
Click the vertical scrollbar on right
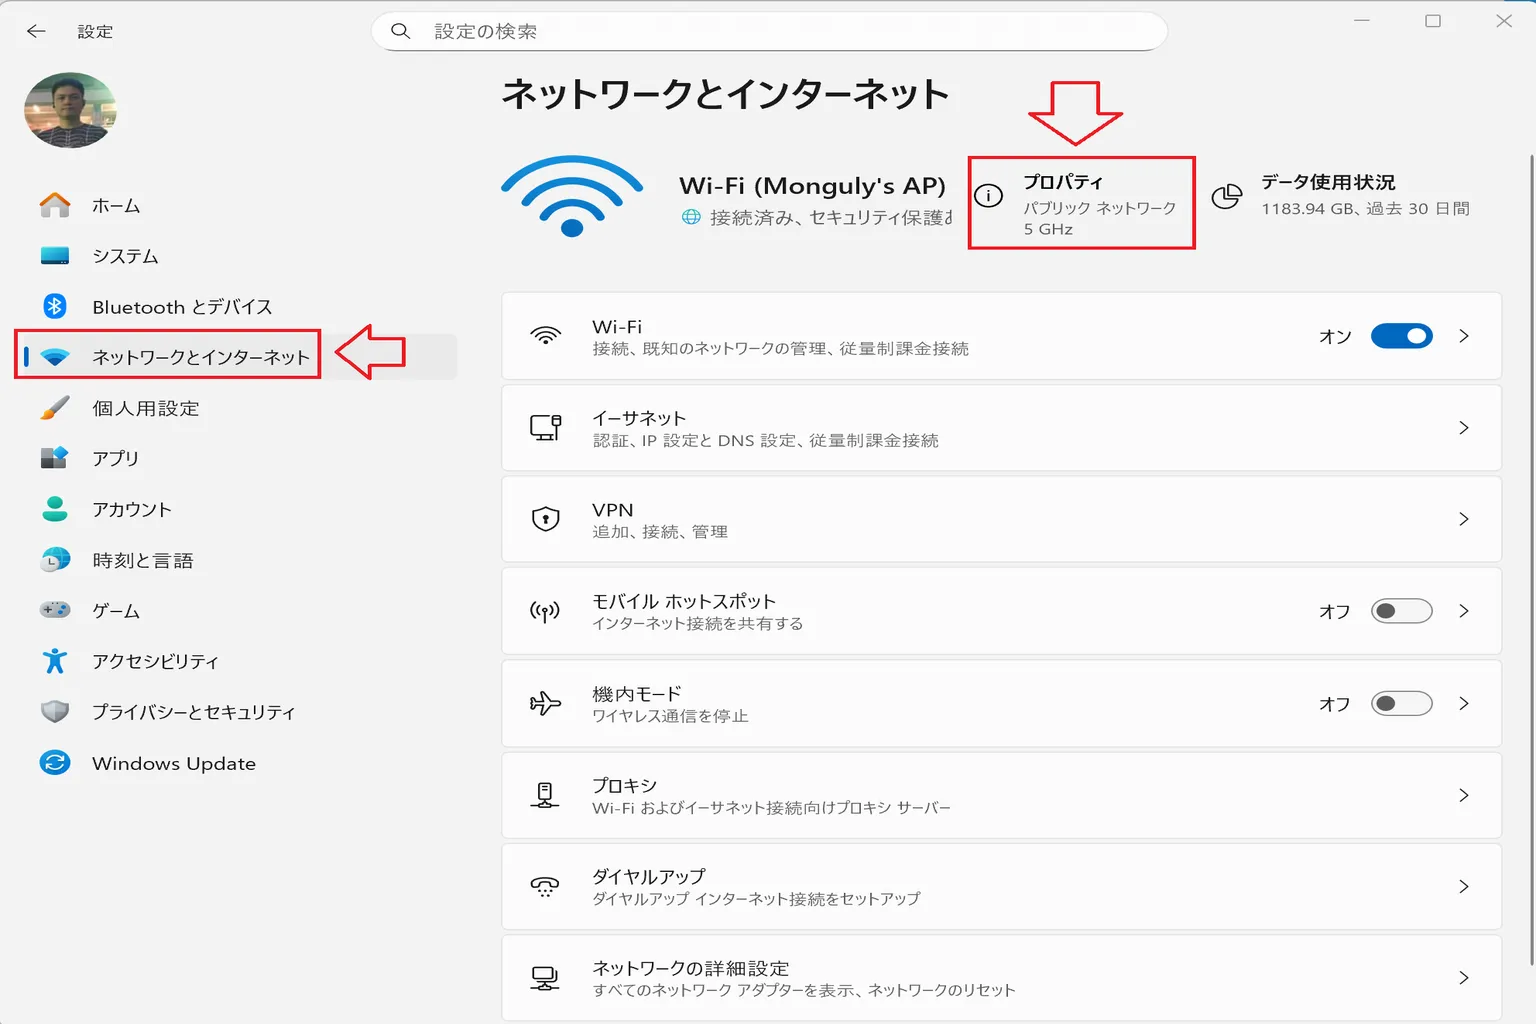(1530, 560)
